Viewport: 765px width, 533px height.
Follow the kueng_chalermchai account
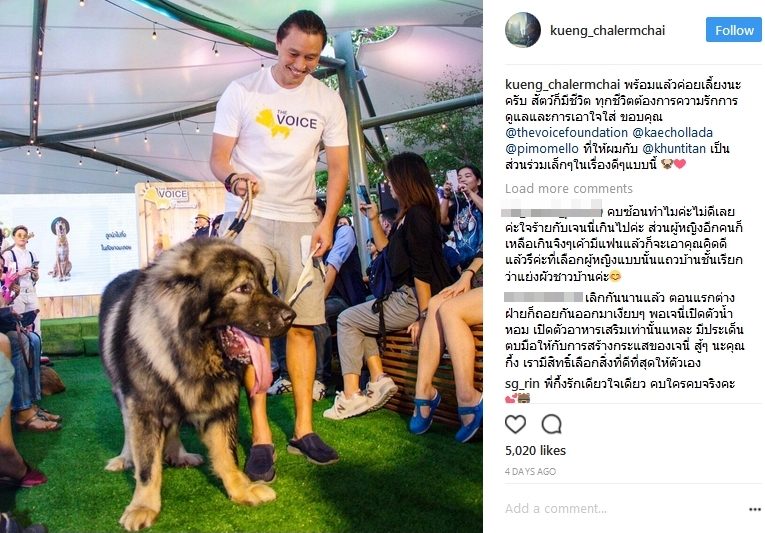tap(734, 30)
